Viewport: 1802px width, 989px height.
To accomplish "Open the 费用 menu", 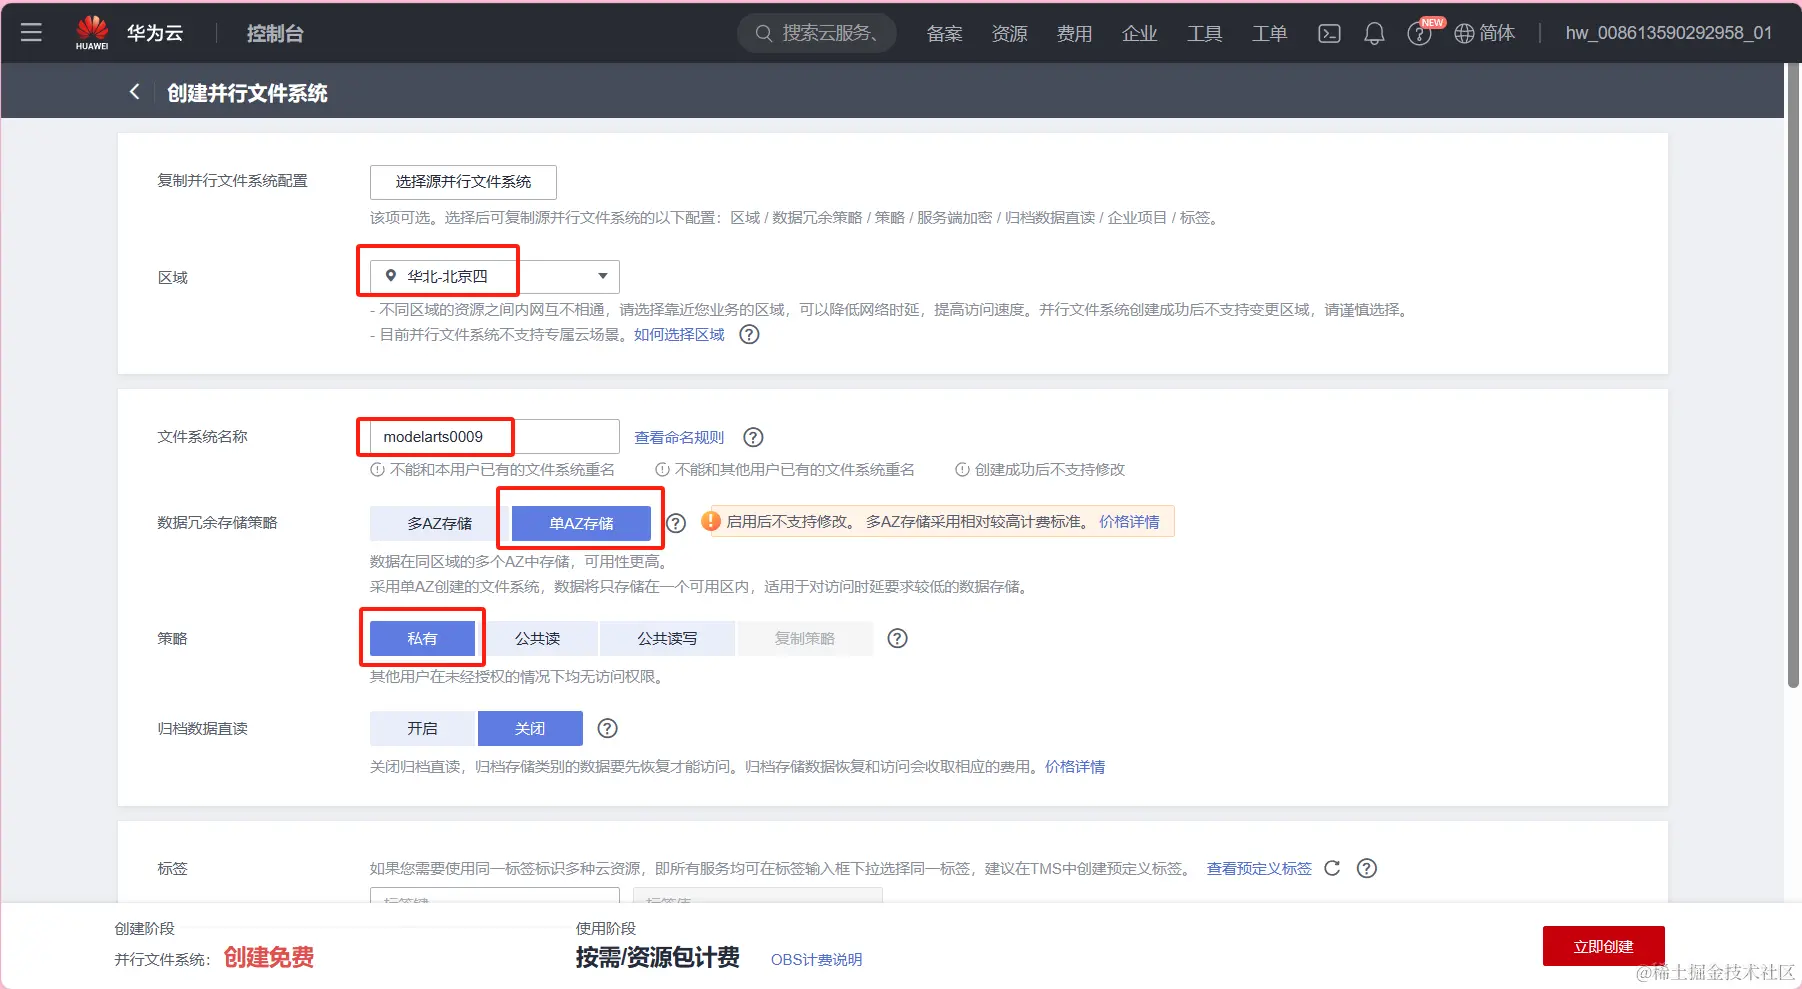I will coord(1074,33).
